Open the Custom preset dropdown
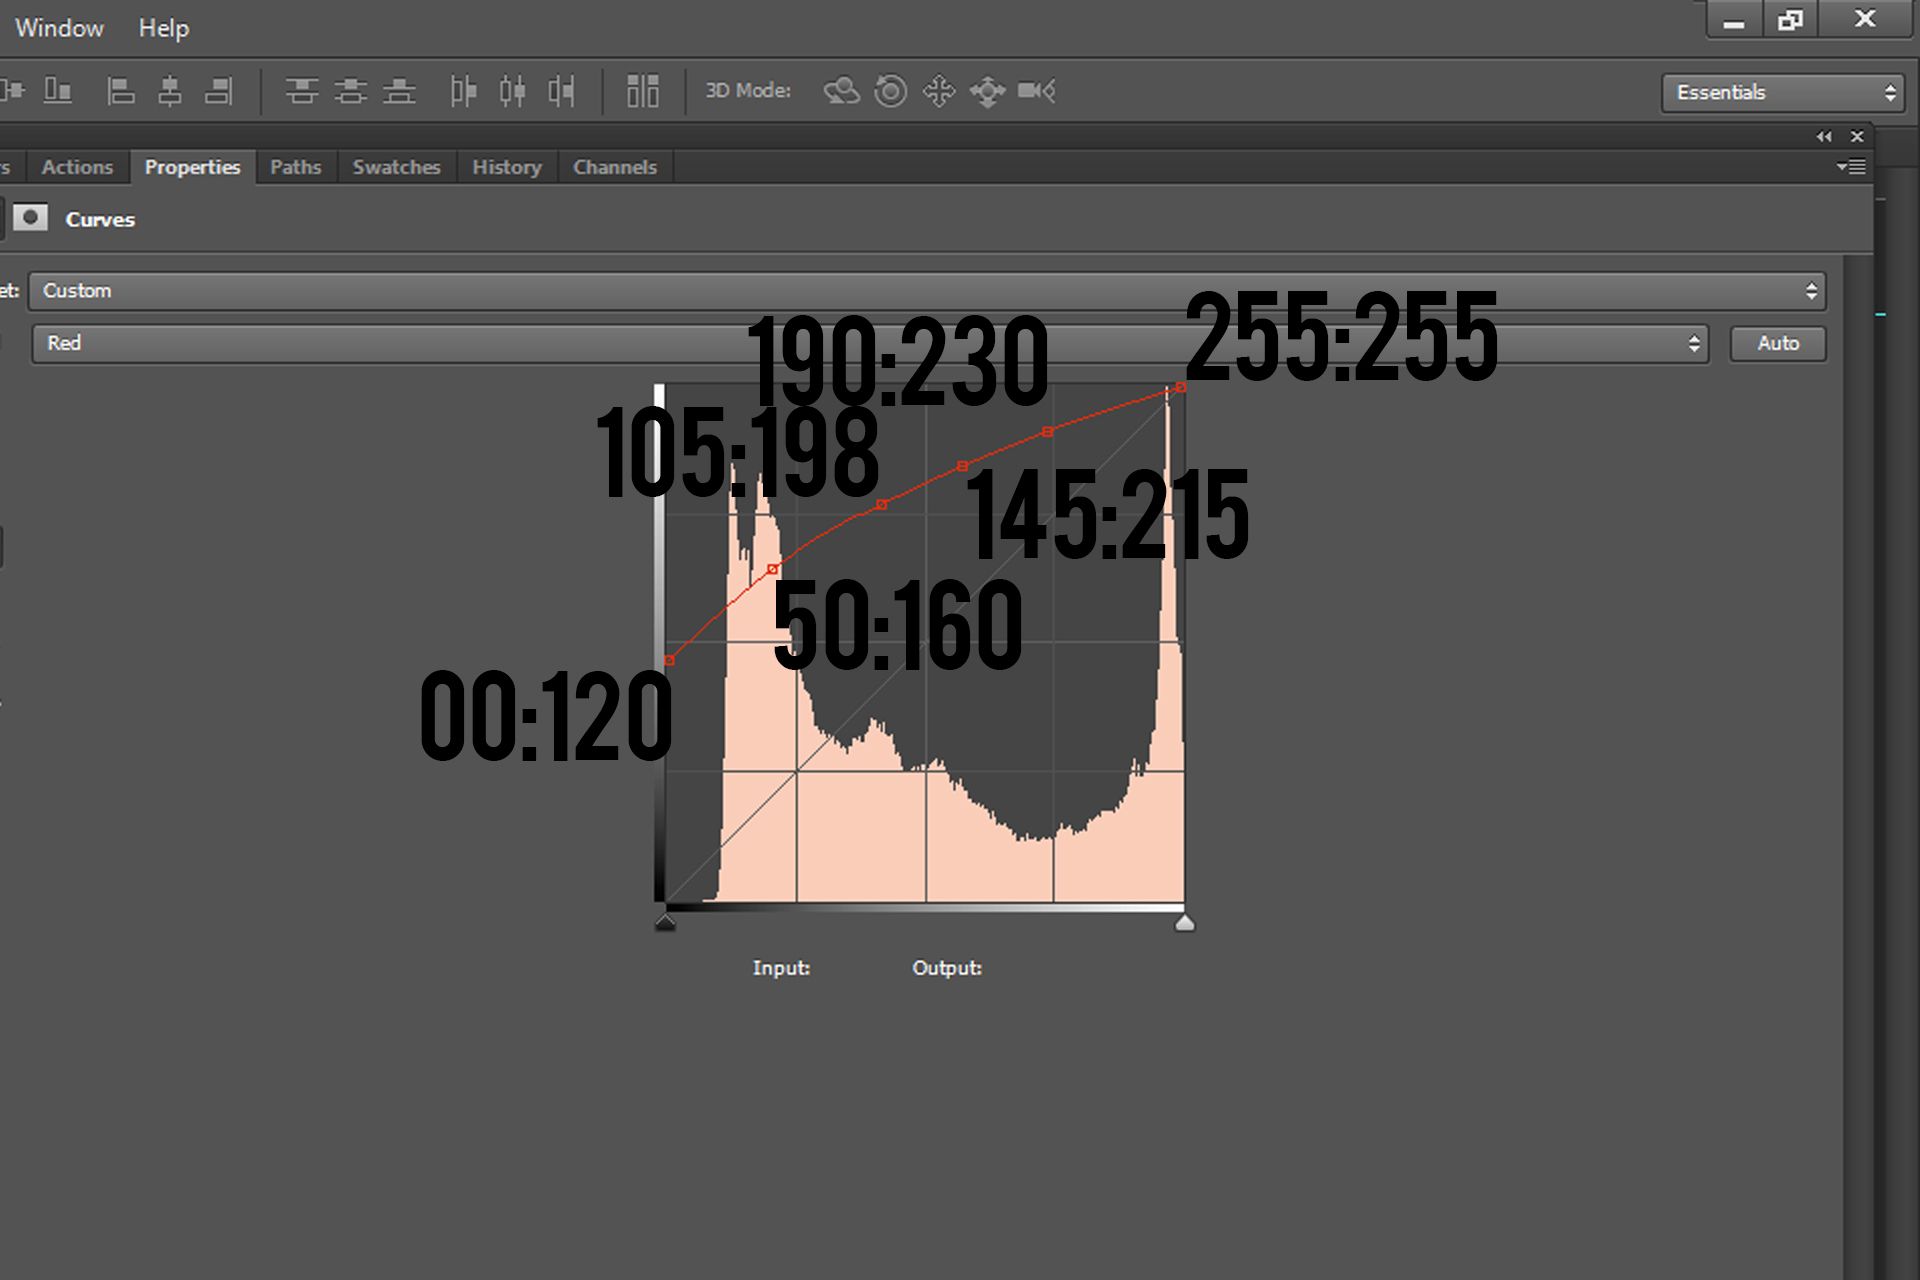1920x1280 pixels. click(x=927, y=291)
